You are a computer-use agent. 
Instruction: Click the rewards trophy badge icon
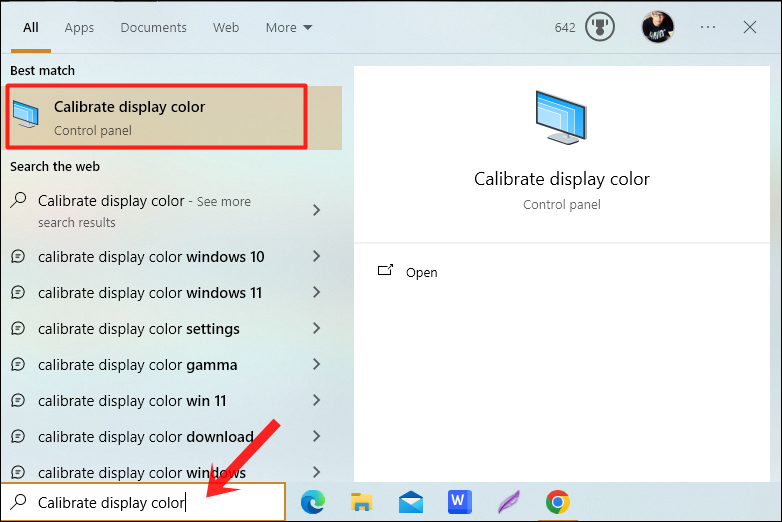(x=599, y=27)
